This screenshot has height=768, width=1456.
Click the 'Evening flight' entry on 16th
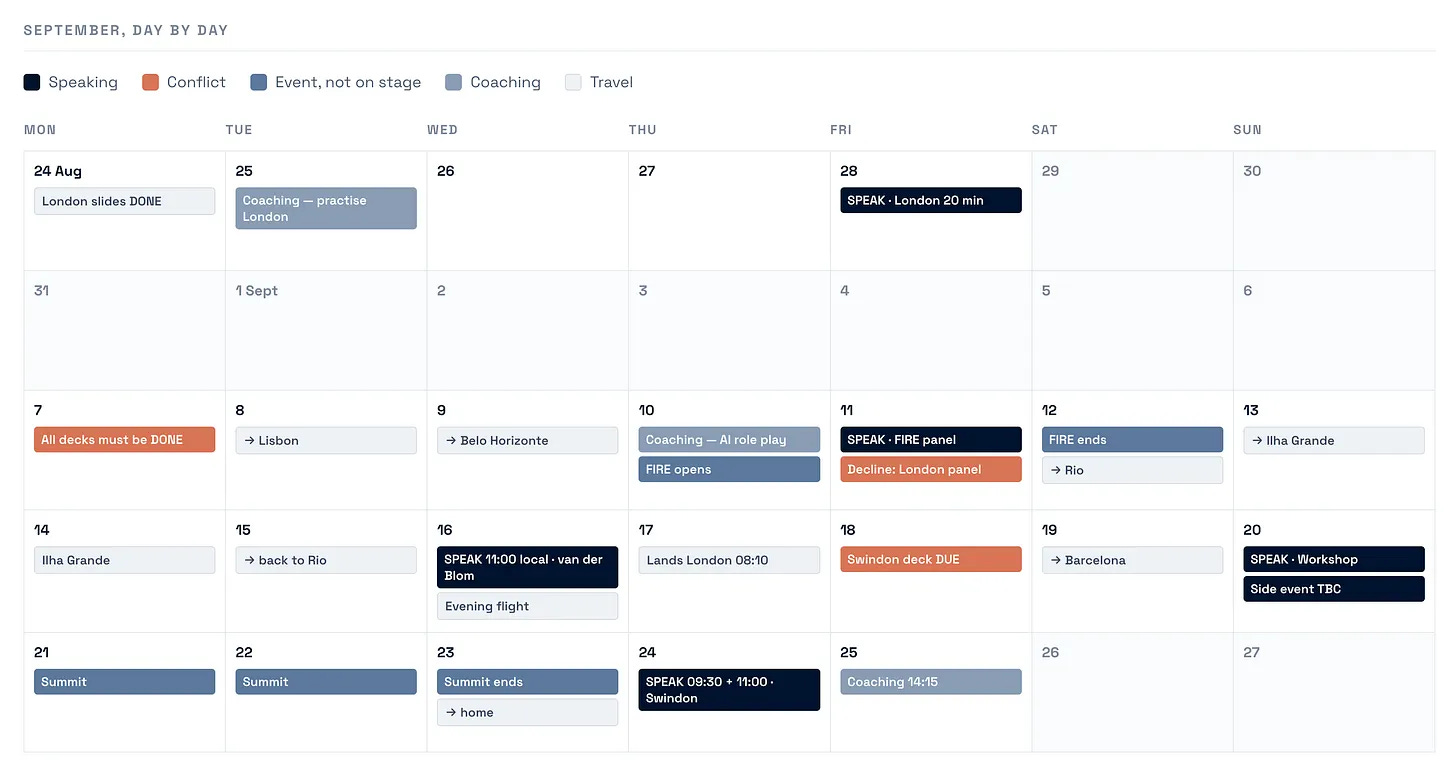tap(528, 606)
